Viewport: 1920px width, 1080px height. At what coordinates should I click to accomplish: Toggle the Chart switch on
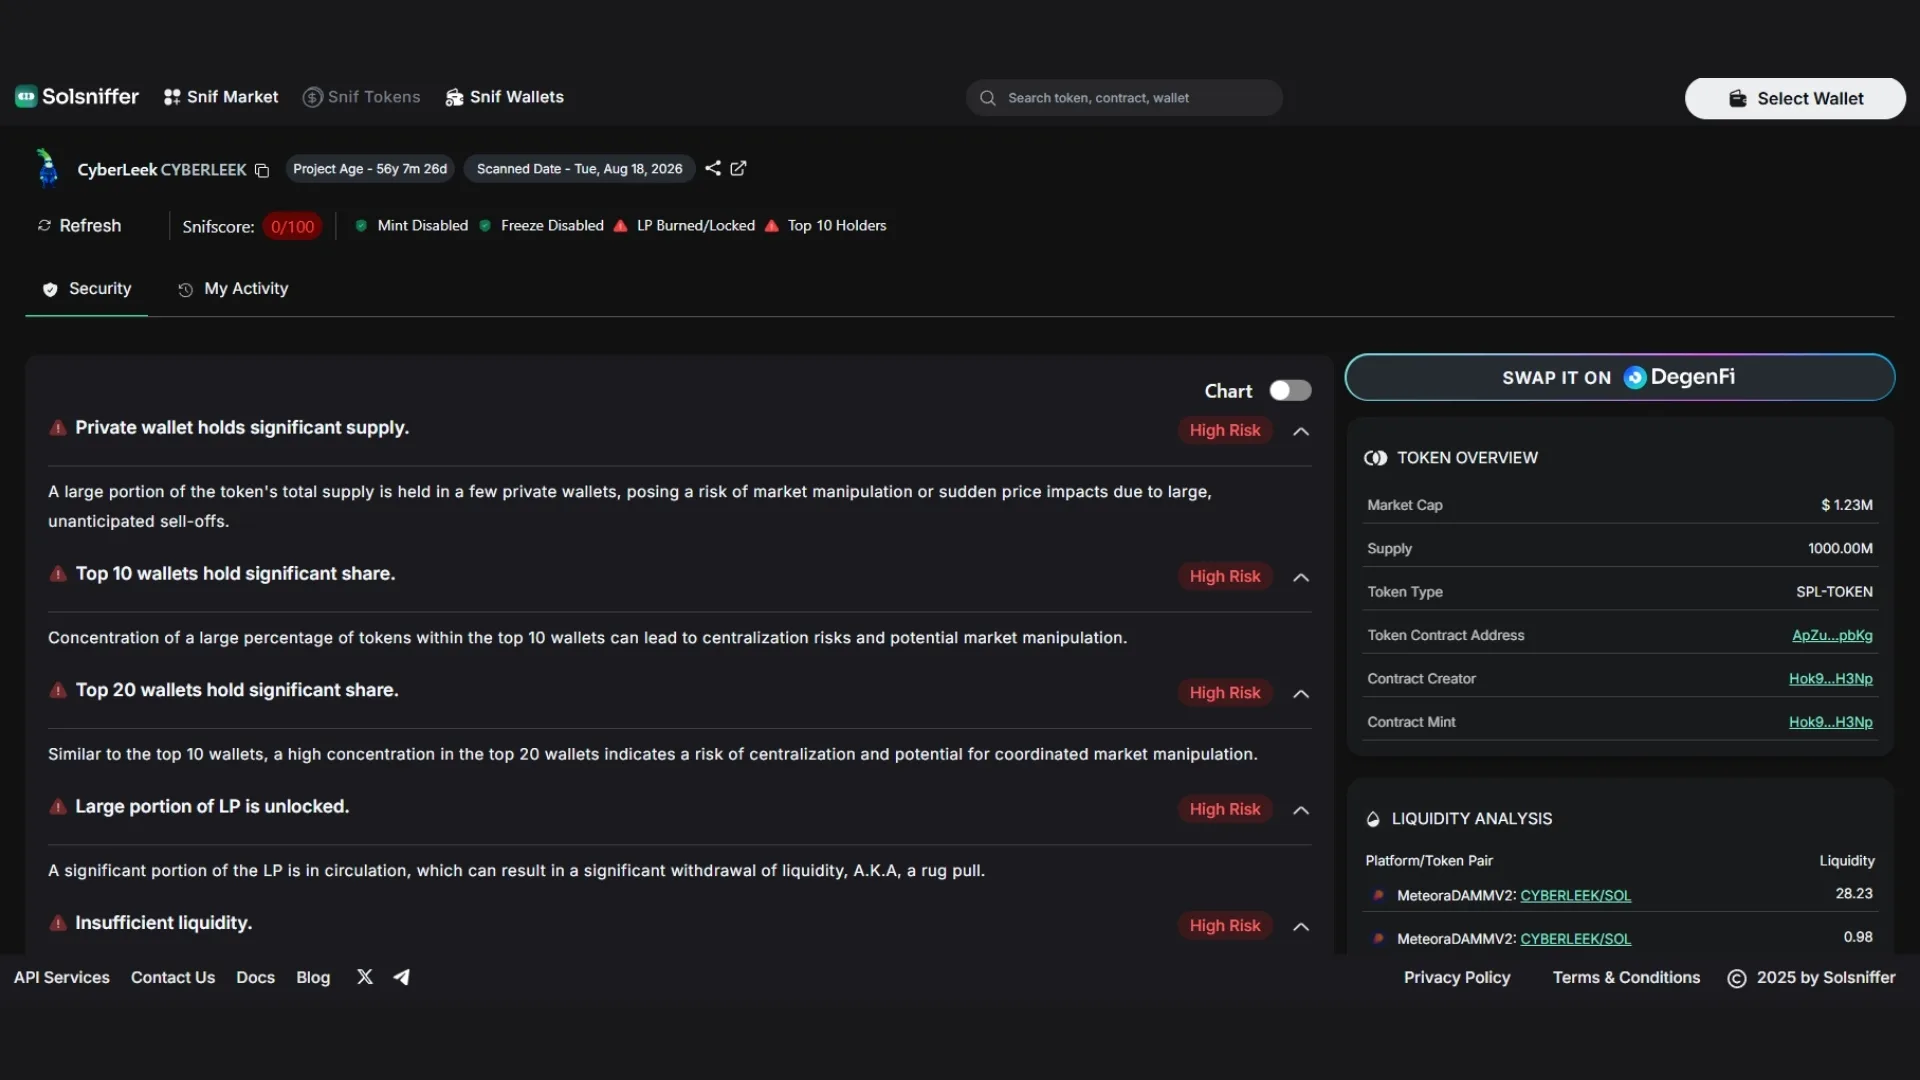1290,390
